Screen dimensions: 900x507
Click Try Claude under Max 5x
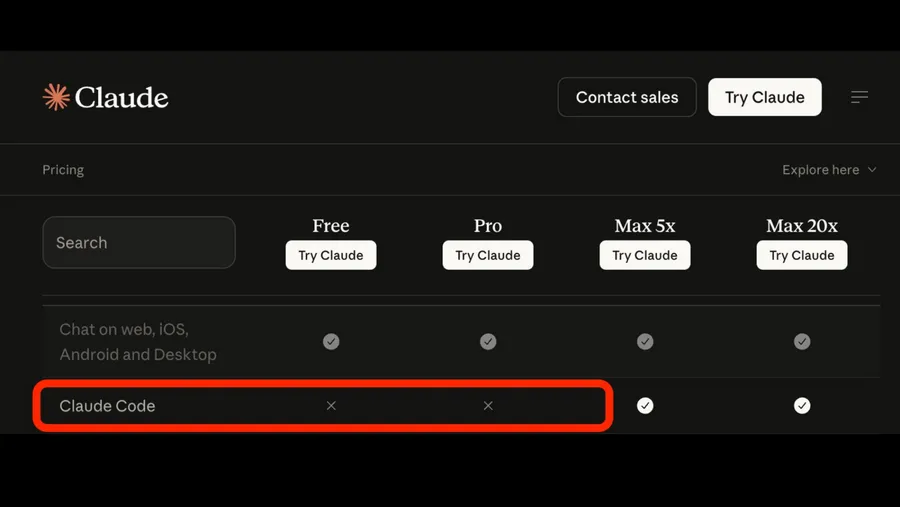click(x=645, y=255)
